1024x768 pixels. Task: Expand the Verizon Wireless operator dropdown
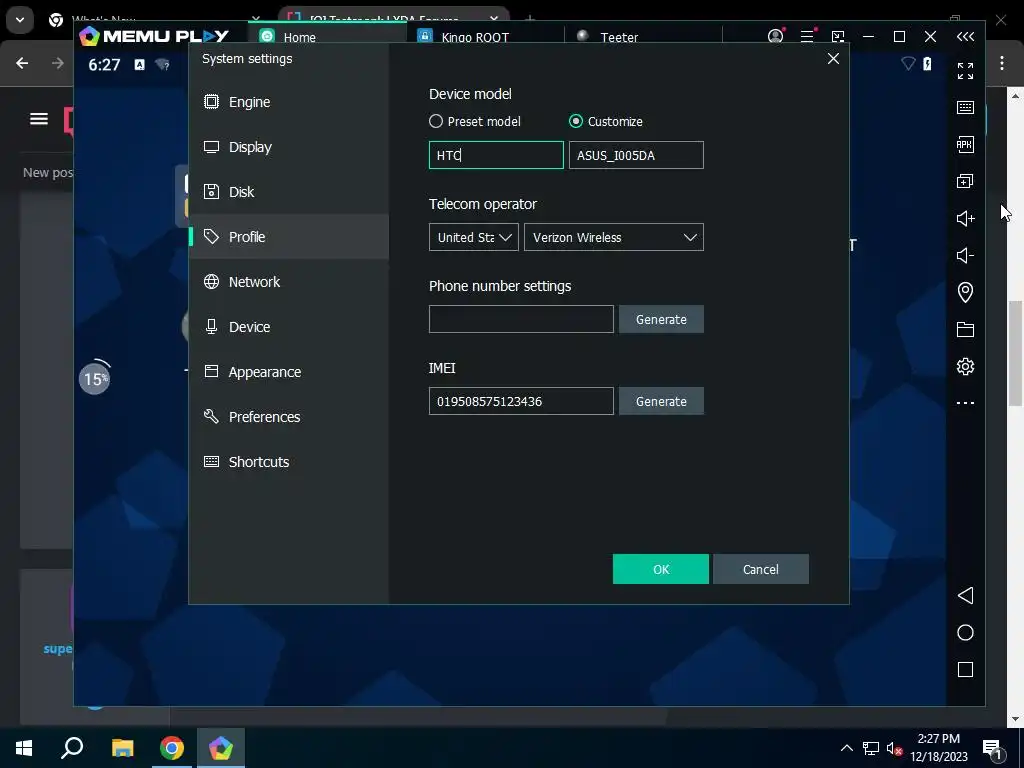coord(614,237)
